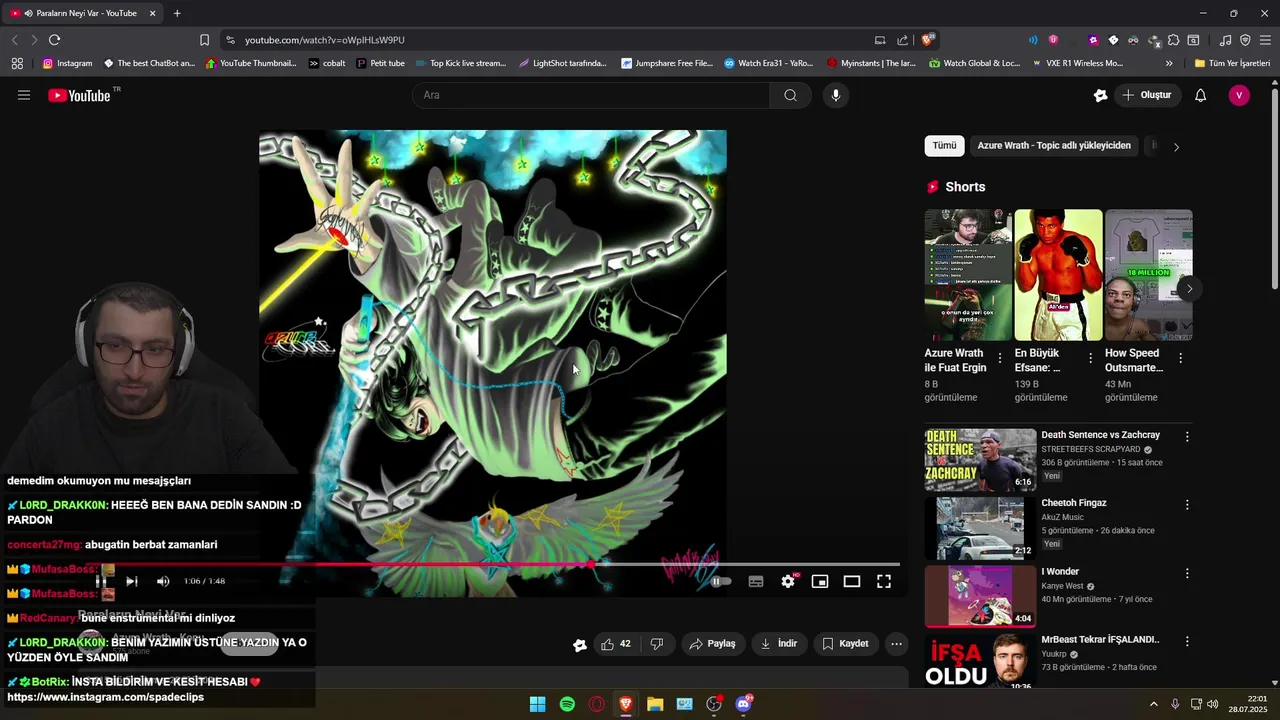1280x720 pixels.
Task: Open options for Azure Wrath ile Fuat Ergin short
Action: 1000,358
